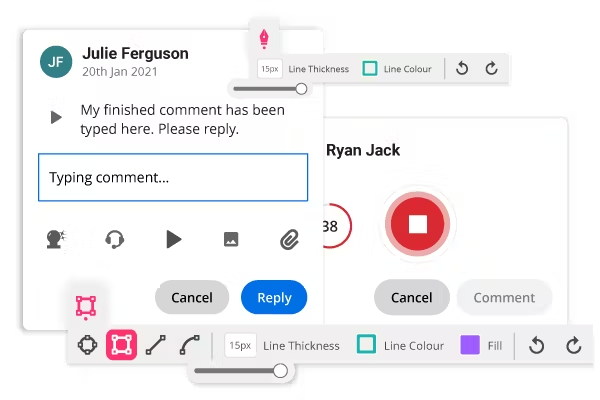The image size is (600, 400).
Task: Open the Line Colour swatch in the upper toolbar
Action: click(370, 69)
